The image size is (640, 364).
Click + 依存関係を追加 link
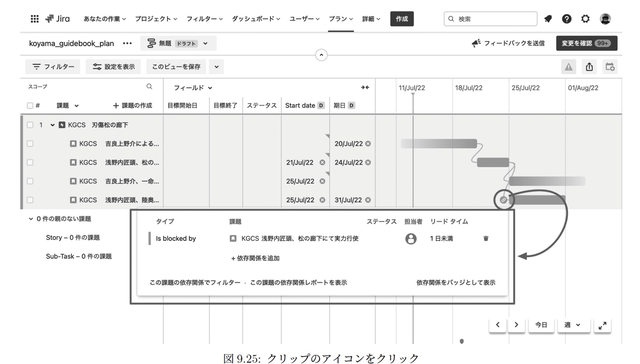[x=256, y=258]
